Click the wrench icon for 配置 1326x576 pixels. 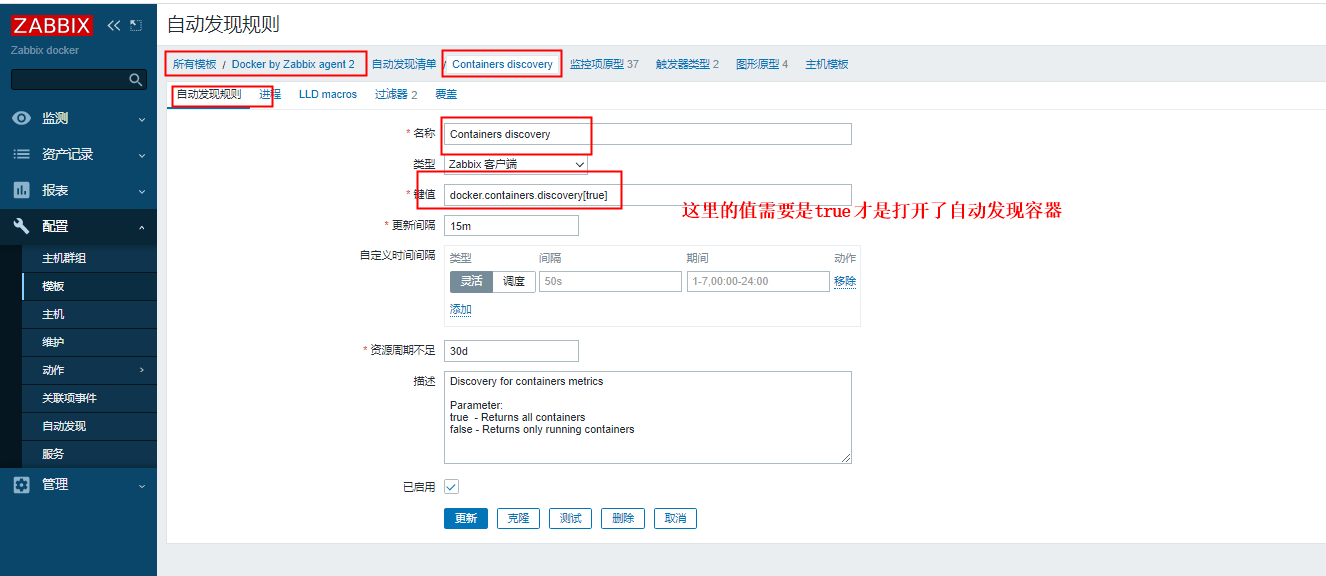pyautogui.click(x=21, y=226)
